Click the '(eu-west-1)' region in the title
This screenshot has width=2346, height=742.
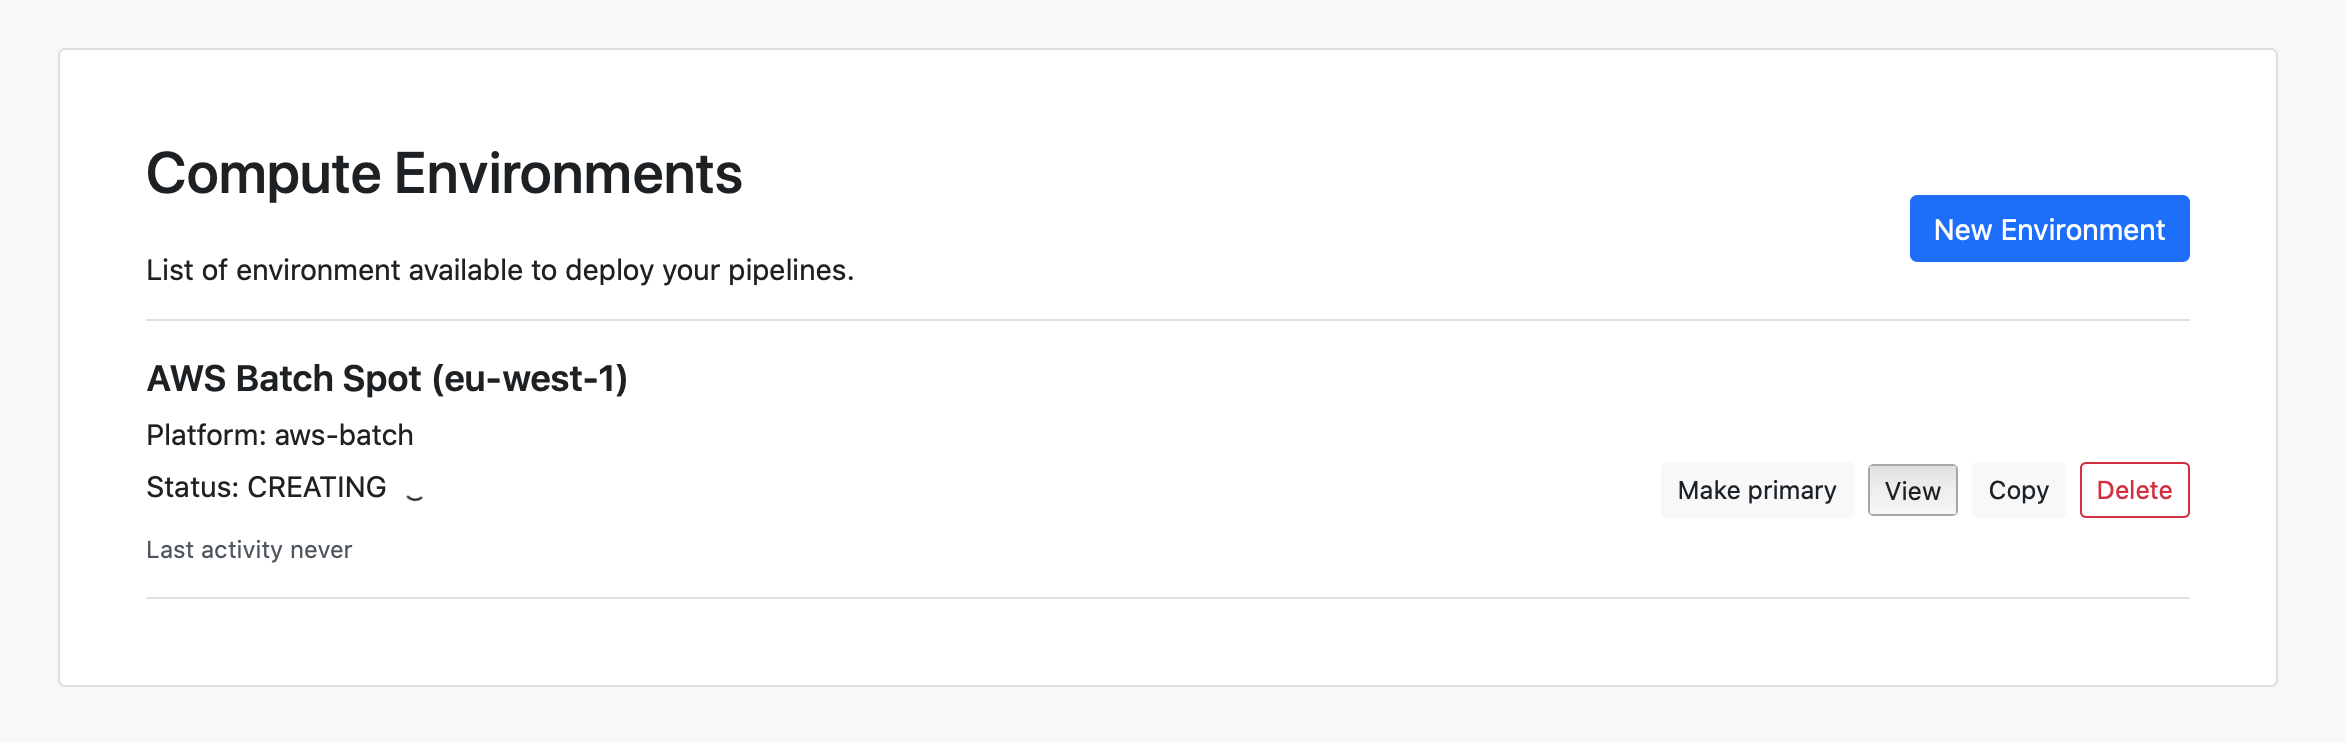coord(530,379)
